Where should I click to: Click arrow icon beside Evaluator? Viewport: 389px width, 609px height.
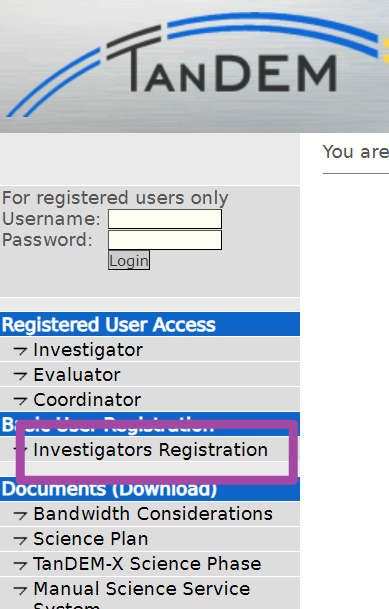click(20, 376)
